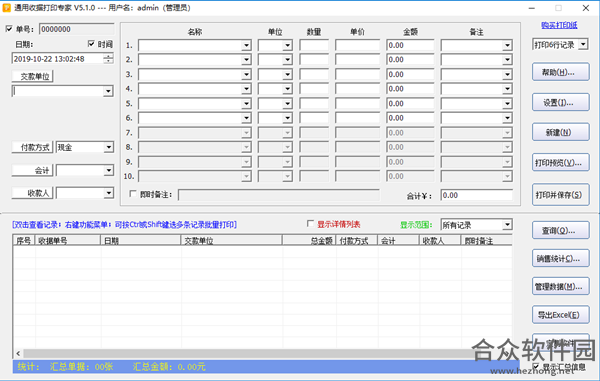The width and height of the screenshot is (600, 381).
Task: Open the 付款方式 dropdown showing 现金
Action: [109, 147]
